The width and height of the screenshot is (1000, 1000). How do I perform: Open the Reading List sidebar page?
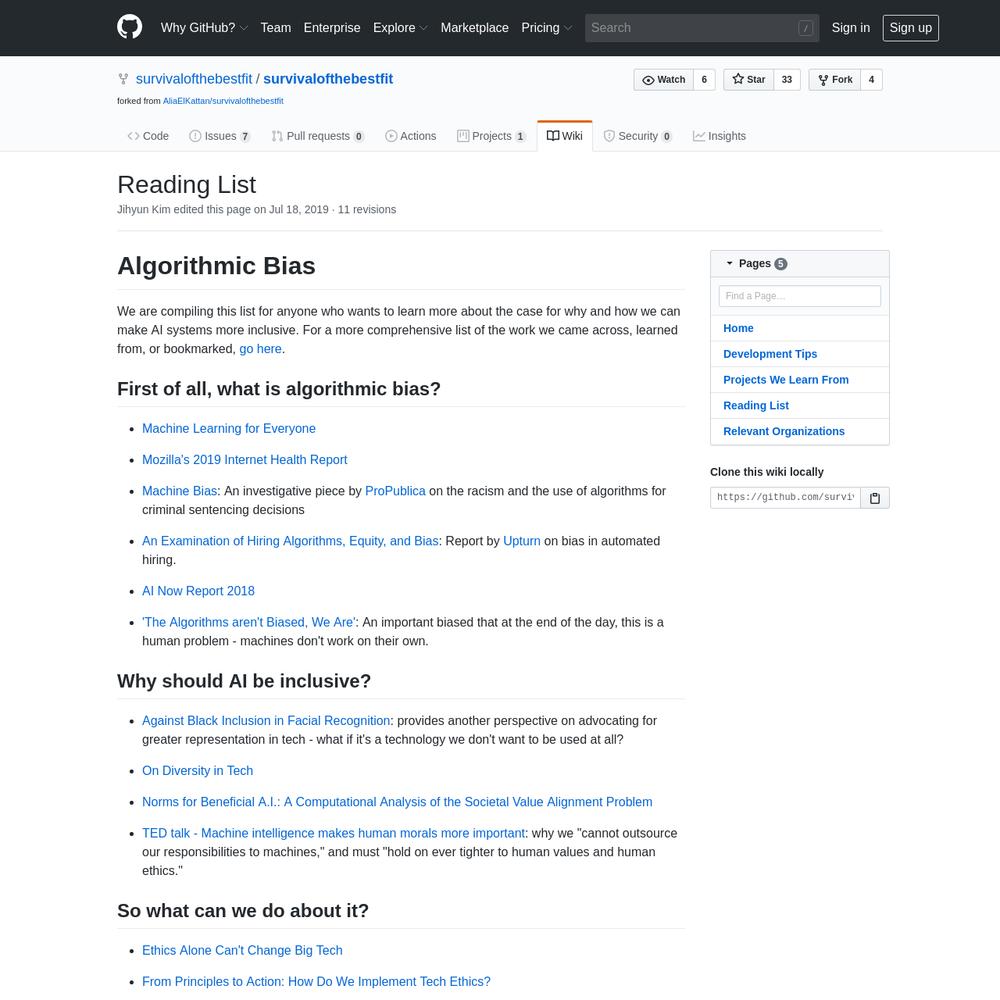click(x=756, y=406)
